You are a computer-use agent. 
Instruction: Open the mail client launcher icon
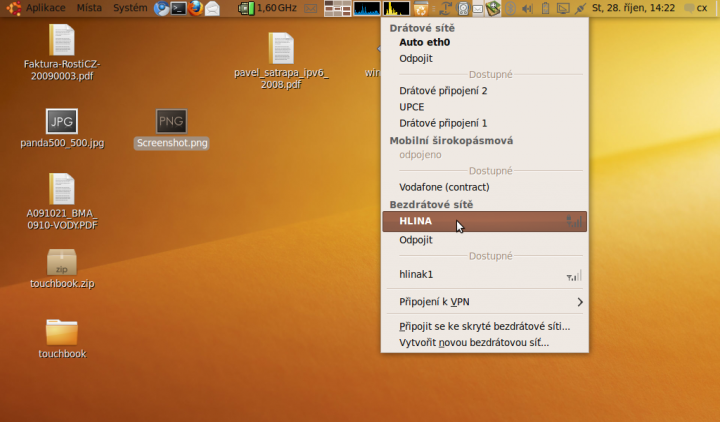212,8
